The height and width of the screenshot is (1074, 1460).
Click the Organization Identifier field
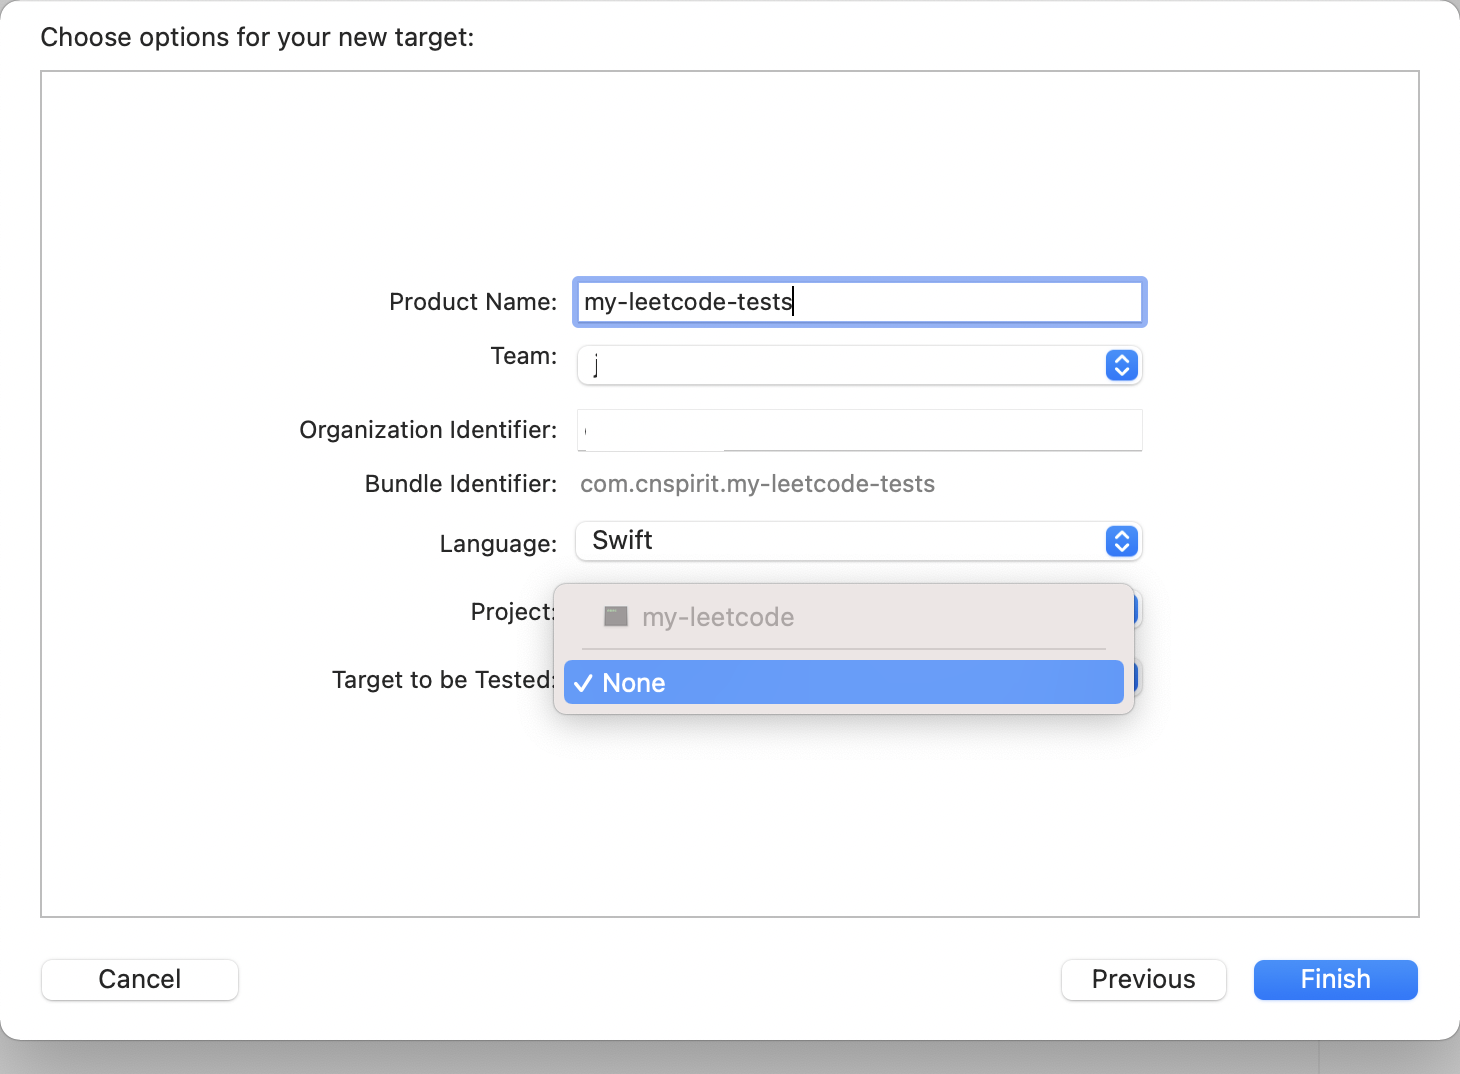click(x=859, y=430)
